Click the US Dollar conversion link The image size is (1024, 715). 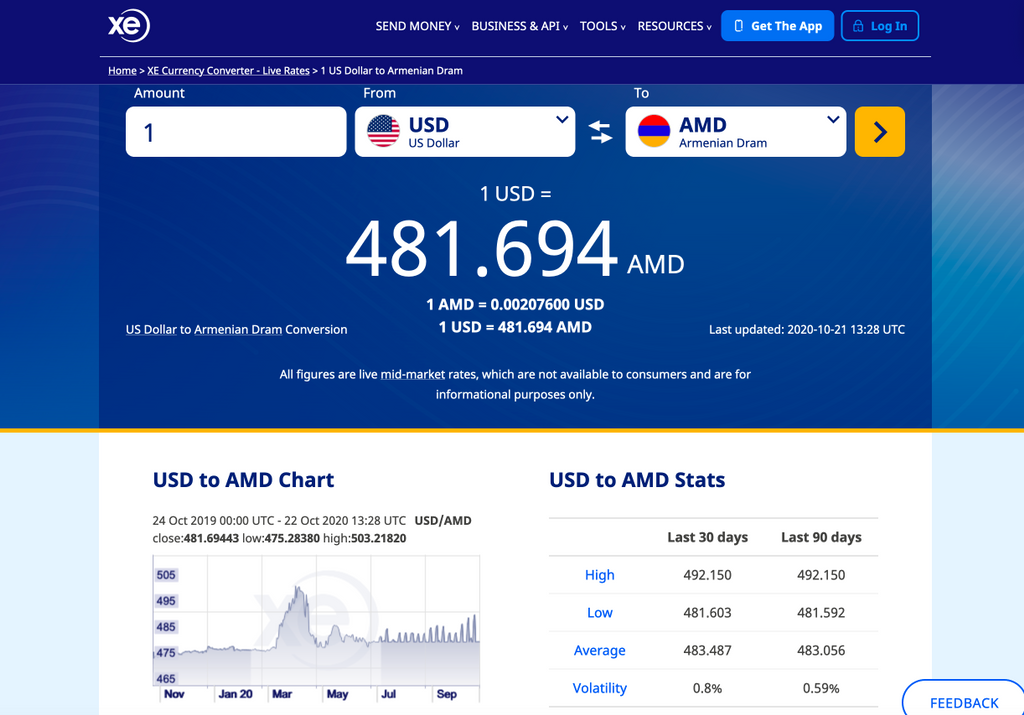tap(151, 329)
